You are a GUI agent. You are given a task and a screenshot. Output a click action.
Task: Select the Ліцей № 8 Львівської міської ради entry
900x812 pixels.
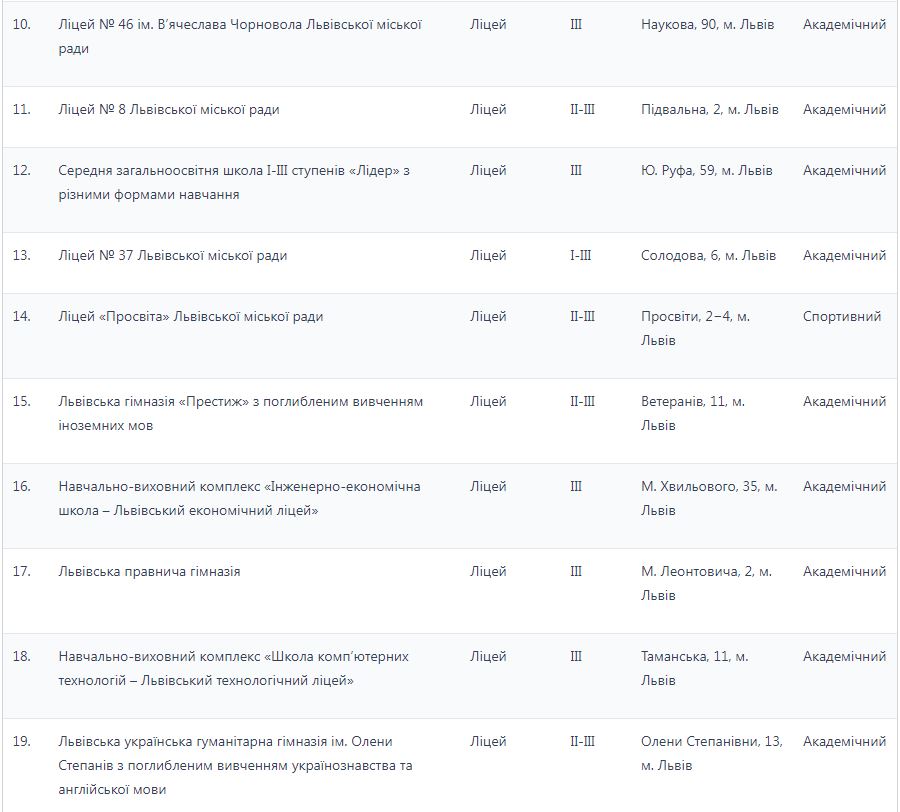pyautogui.click(x=169, y=110)
